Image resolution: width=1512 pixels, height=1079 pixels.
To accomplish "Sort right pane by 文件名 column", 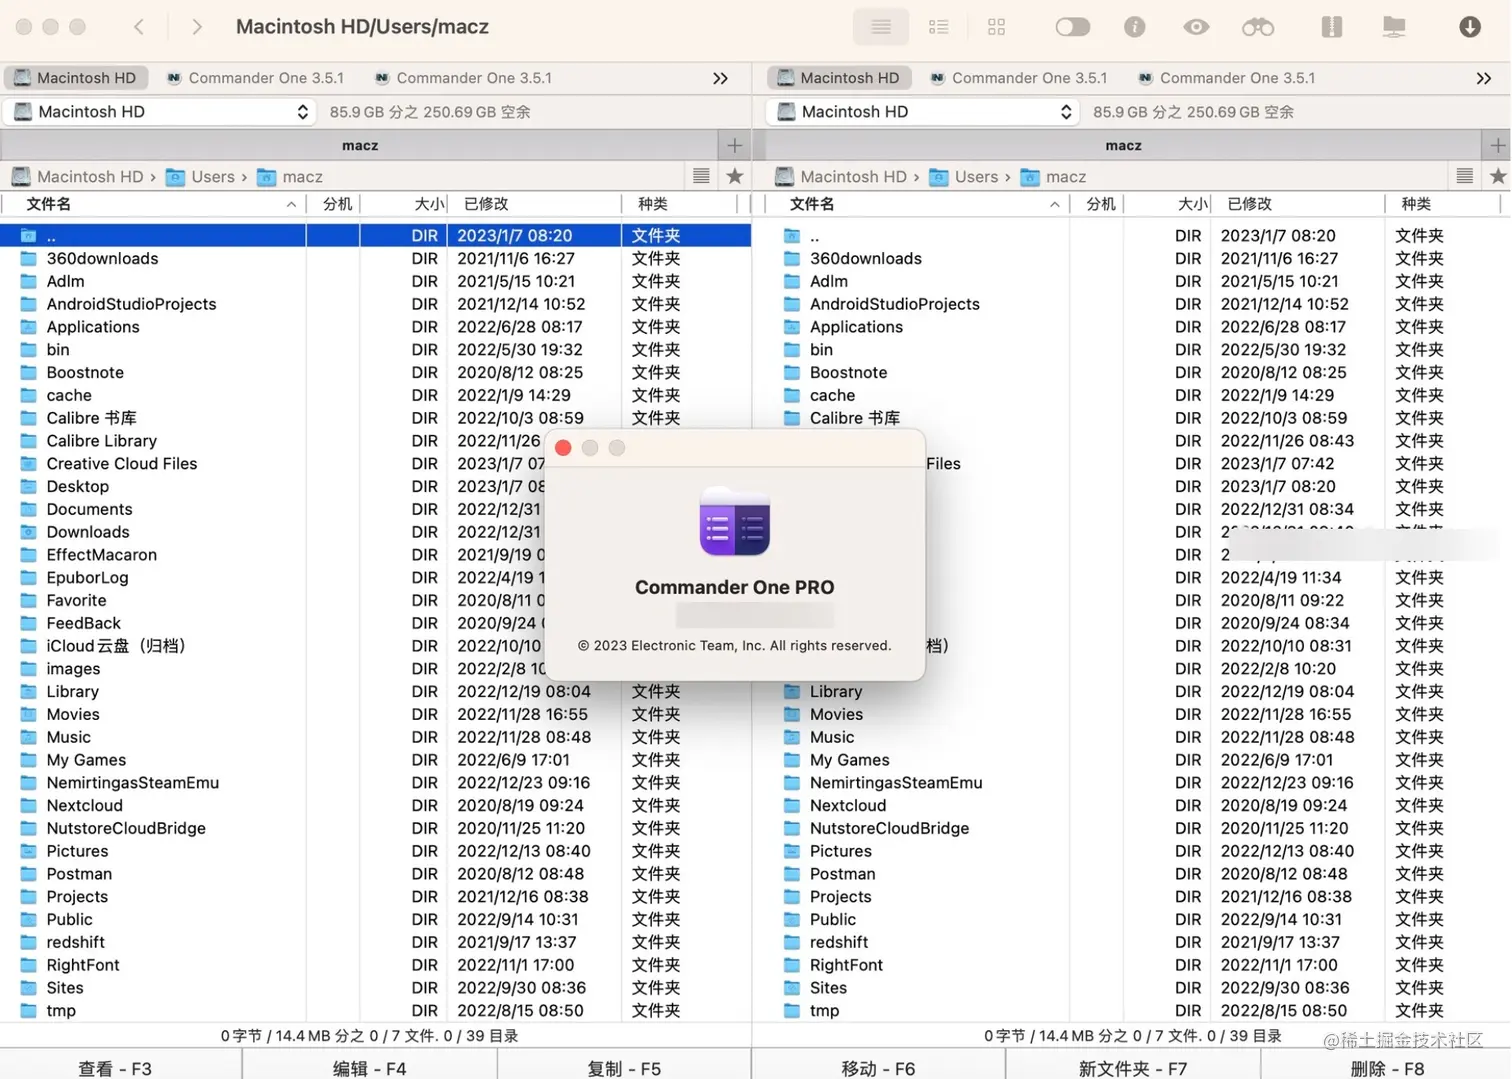I will pos(916,204).
